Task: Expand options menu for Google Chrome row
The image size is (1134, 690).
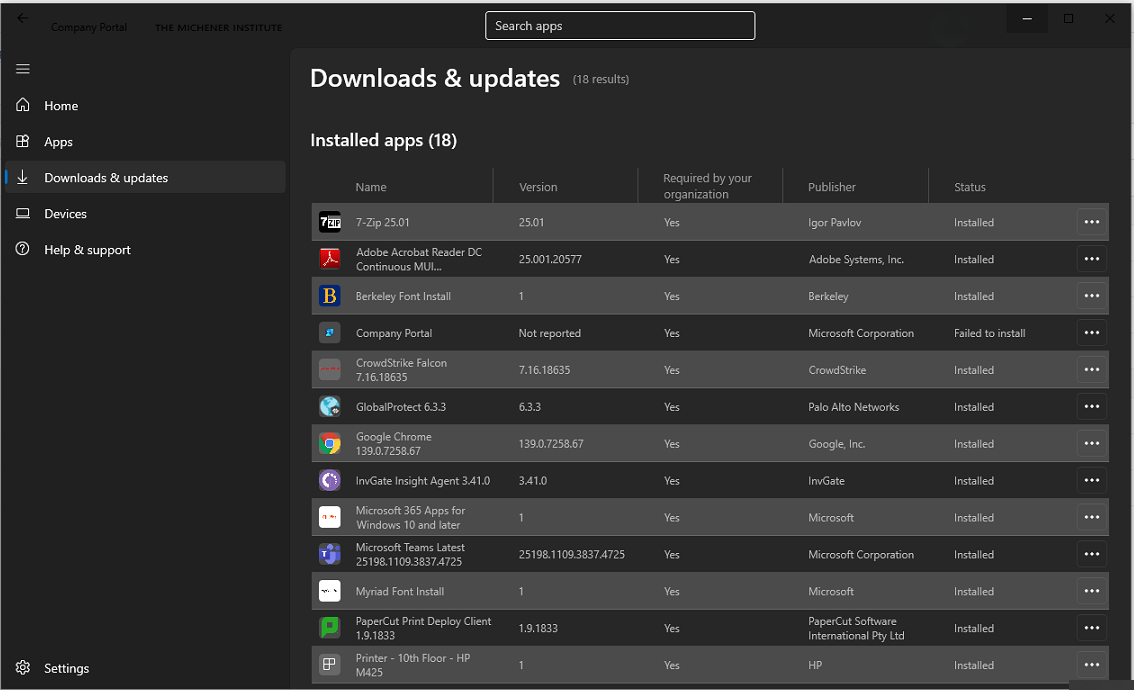Action: pyautogui.click(x=1091, y=444)
